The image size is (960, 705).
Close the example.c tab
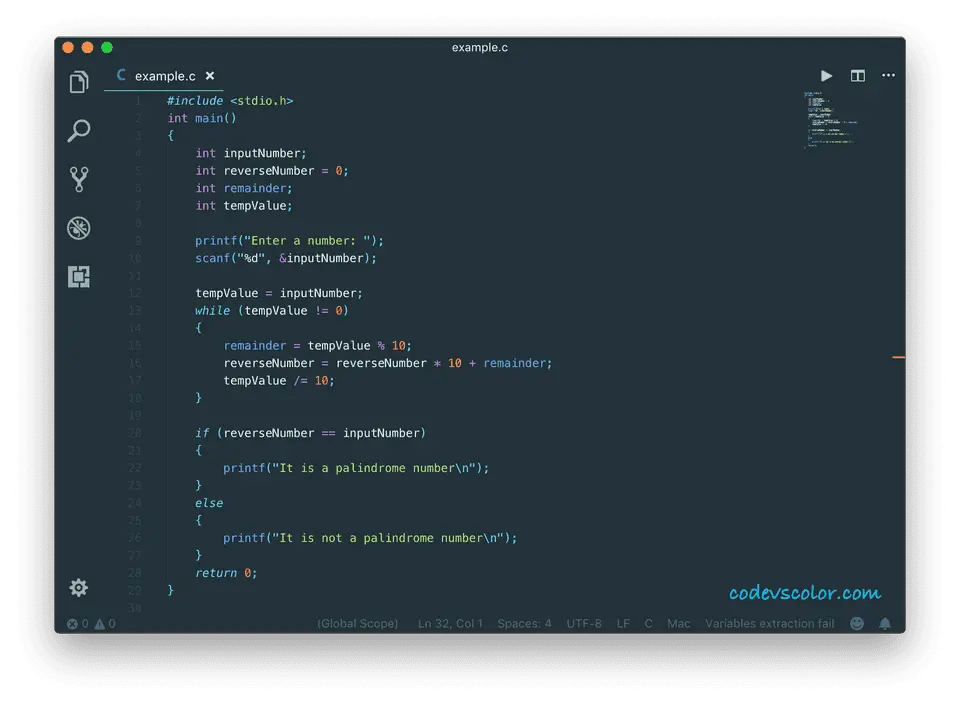click(x=210, y=76)
